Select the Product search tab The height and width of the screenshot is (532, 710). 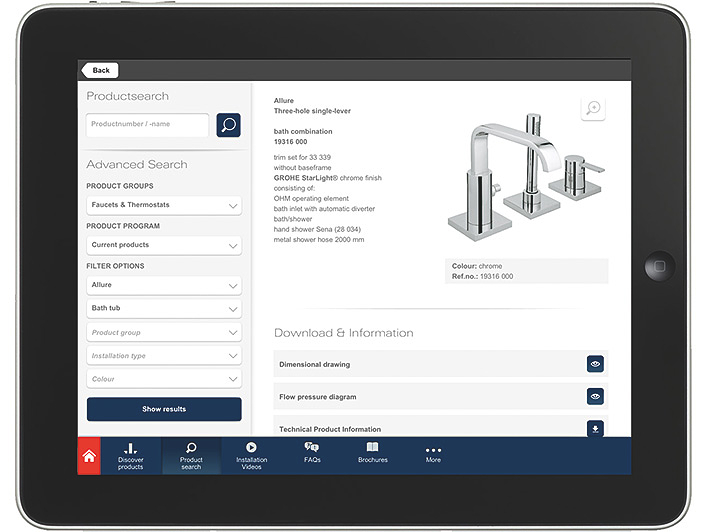191,456
